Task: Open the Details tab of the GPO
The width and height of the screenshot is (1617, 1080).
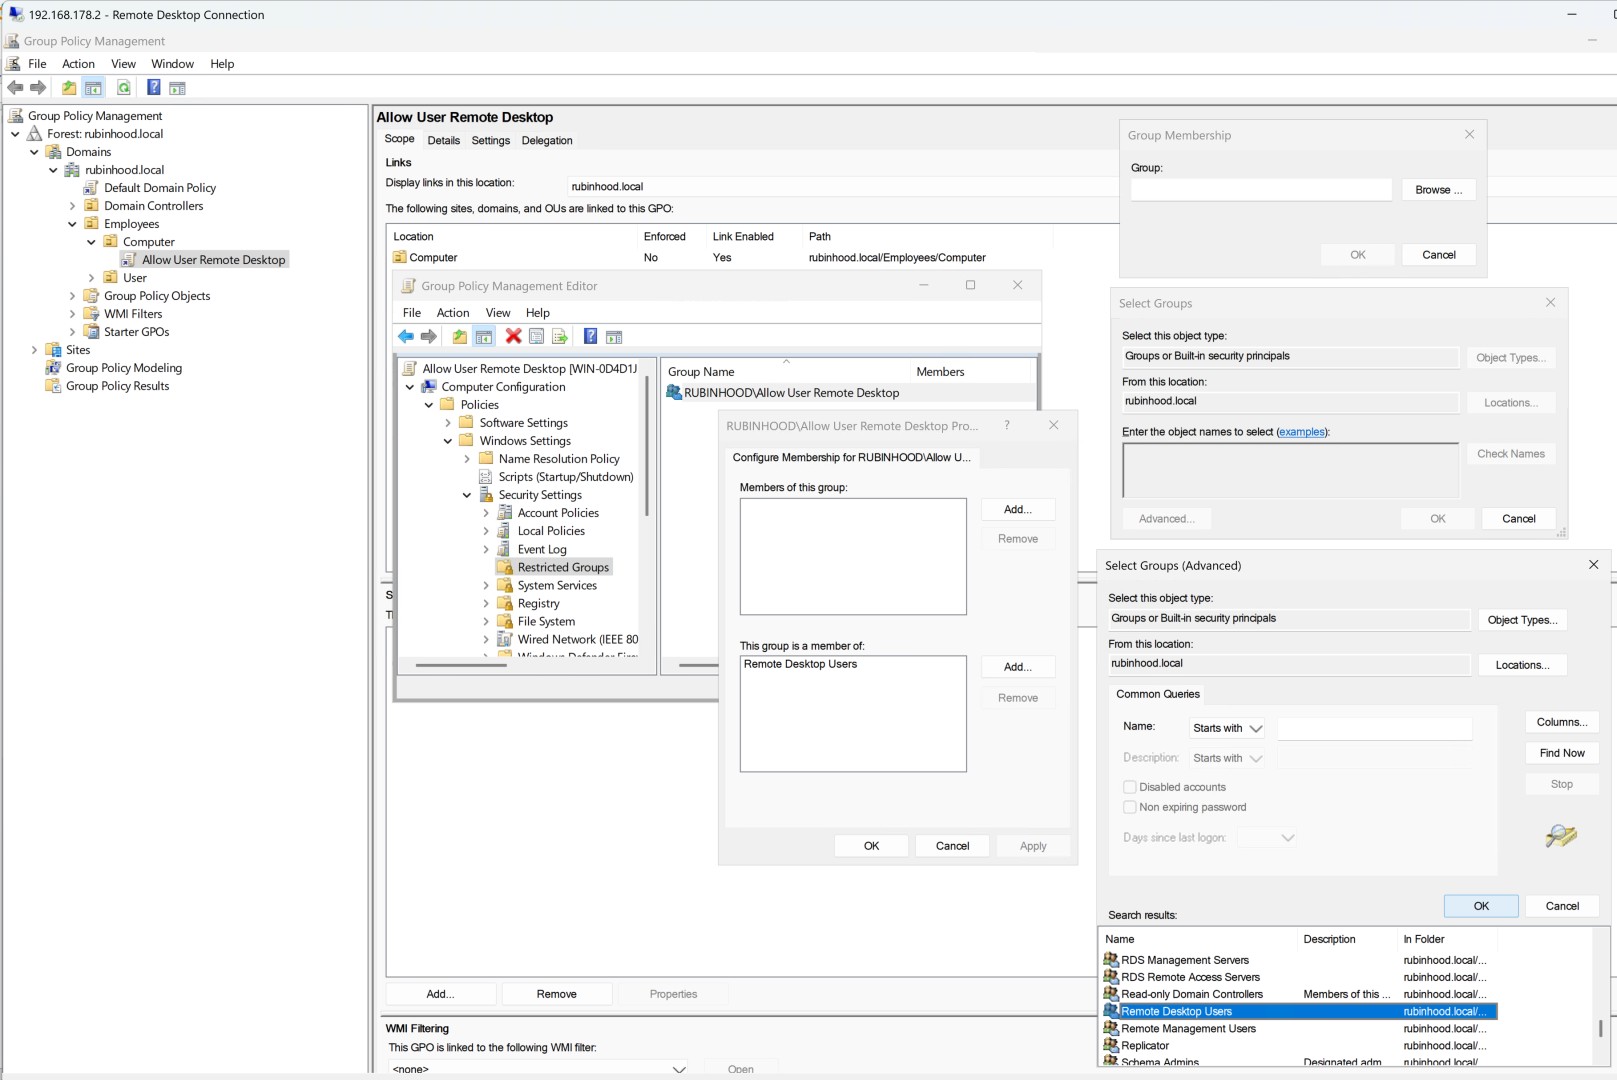Action: [443, 141]
